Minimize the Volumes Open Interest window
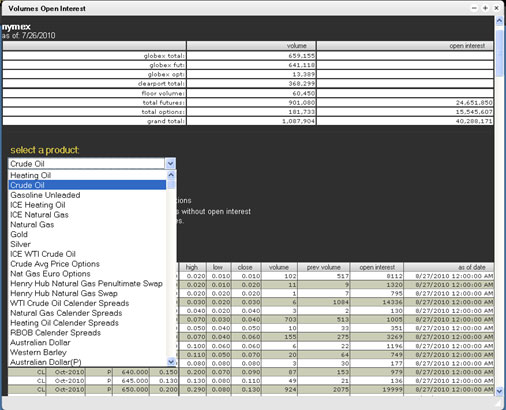506x410 pixels. pos(474,8)
